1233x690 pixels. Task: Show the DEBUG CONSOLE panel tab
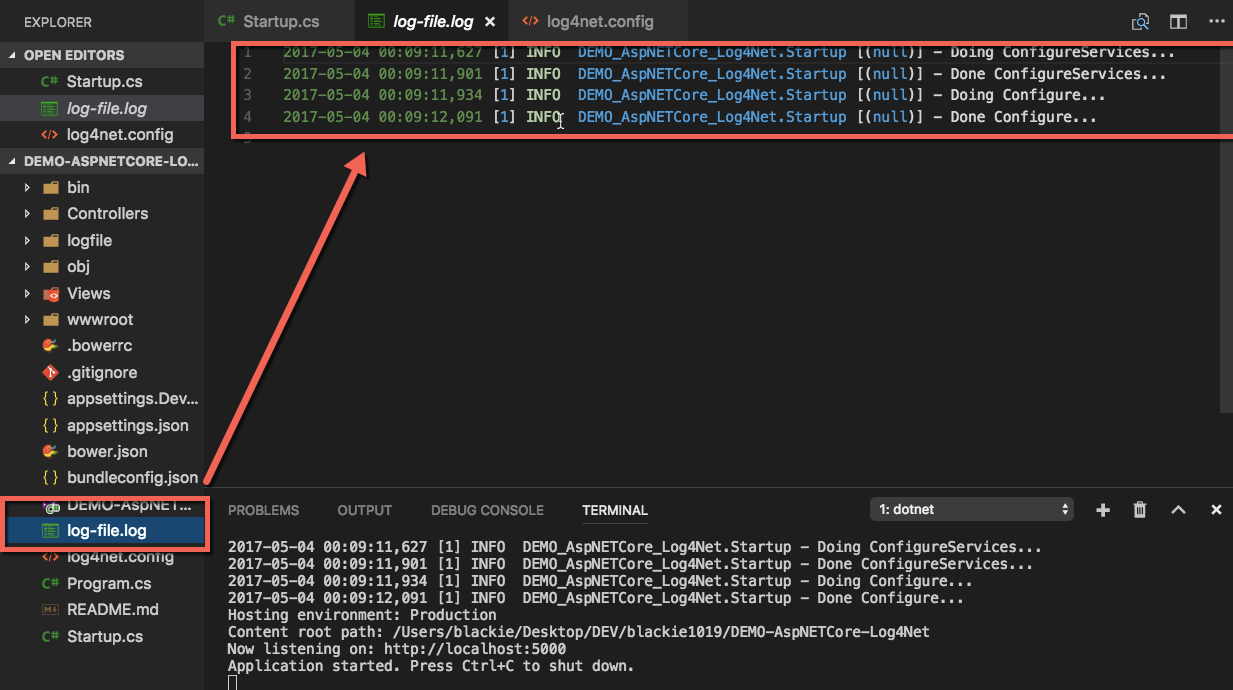tap(487, 510)
